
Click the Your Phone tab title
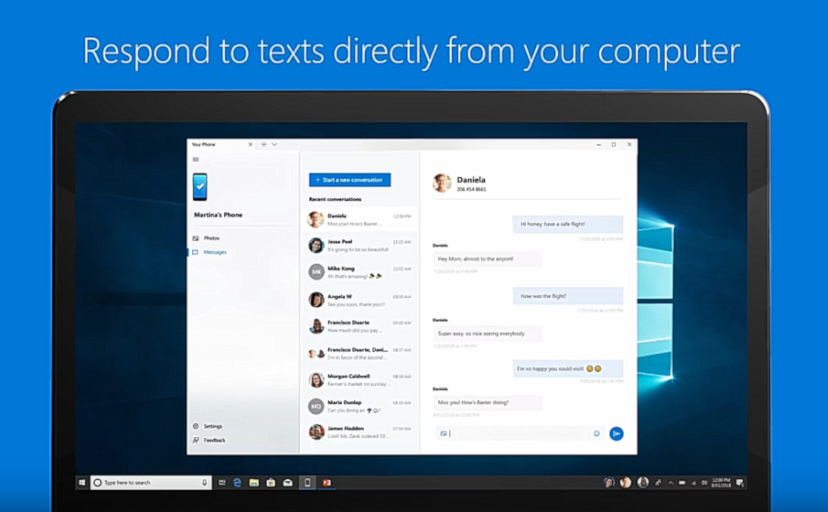click(204, 144)
